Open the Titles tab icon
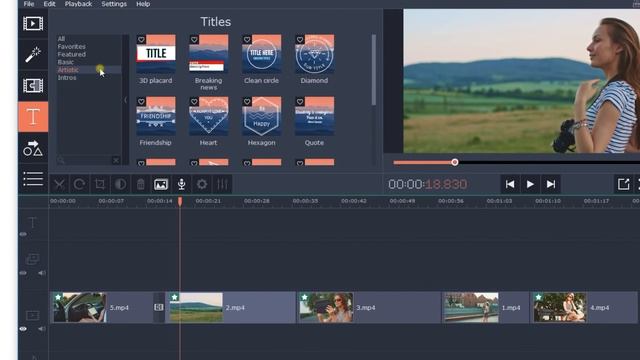This screenshot has width=640, height=360. click(33, 117)
